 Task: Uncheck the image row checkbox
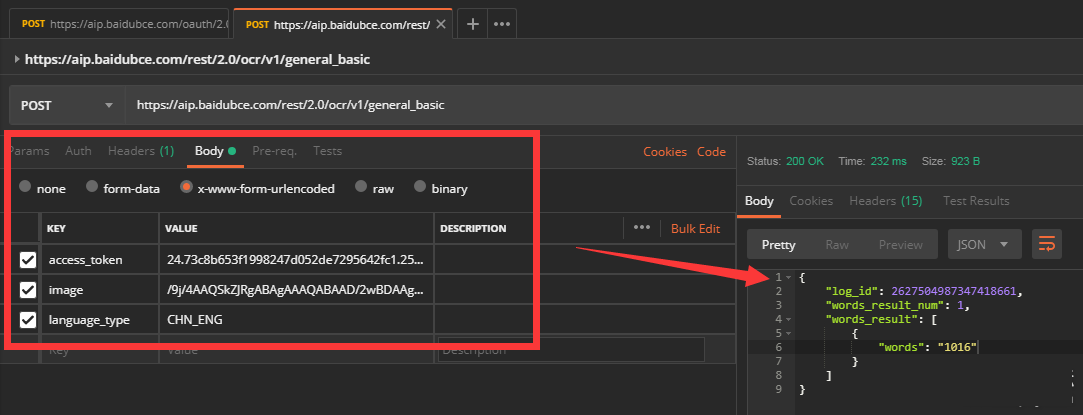[x=28, y=290]
